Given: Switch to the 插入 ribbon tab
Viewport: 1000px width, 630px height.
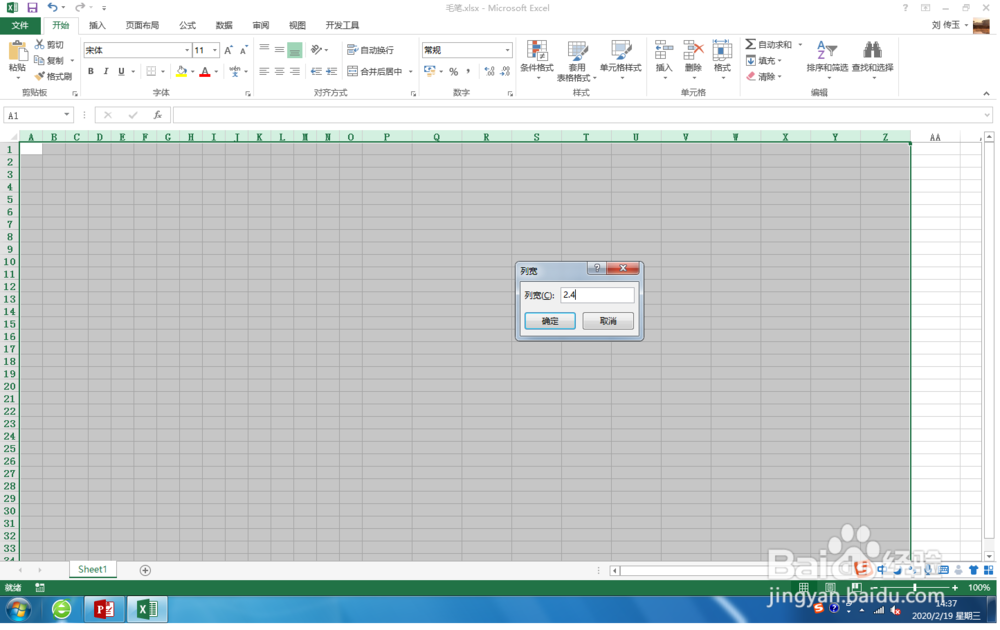Looking at the screenshot, I should 96,25.
